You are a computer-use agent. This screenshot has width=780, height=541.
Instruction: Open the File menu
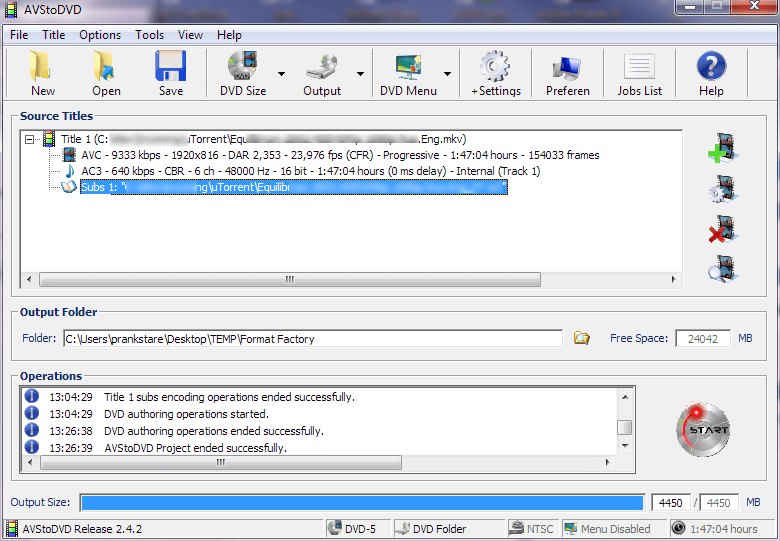[19, 35]
